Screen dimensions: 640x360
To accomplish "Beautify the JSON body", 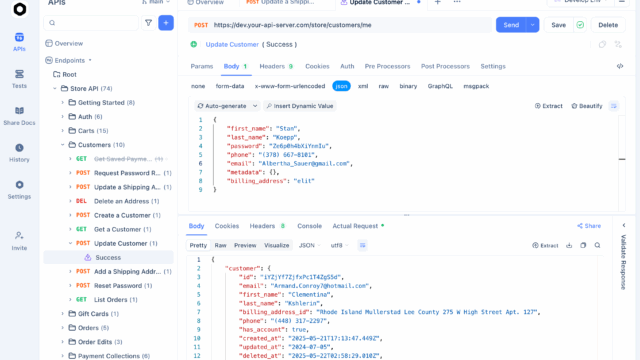I will [x=587, y=106].
